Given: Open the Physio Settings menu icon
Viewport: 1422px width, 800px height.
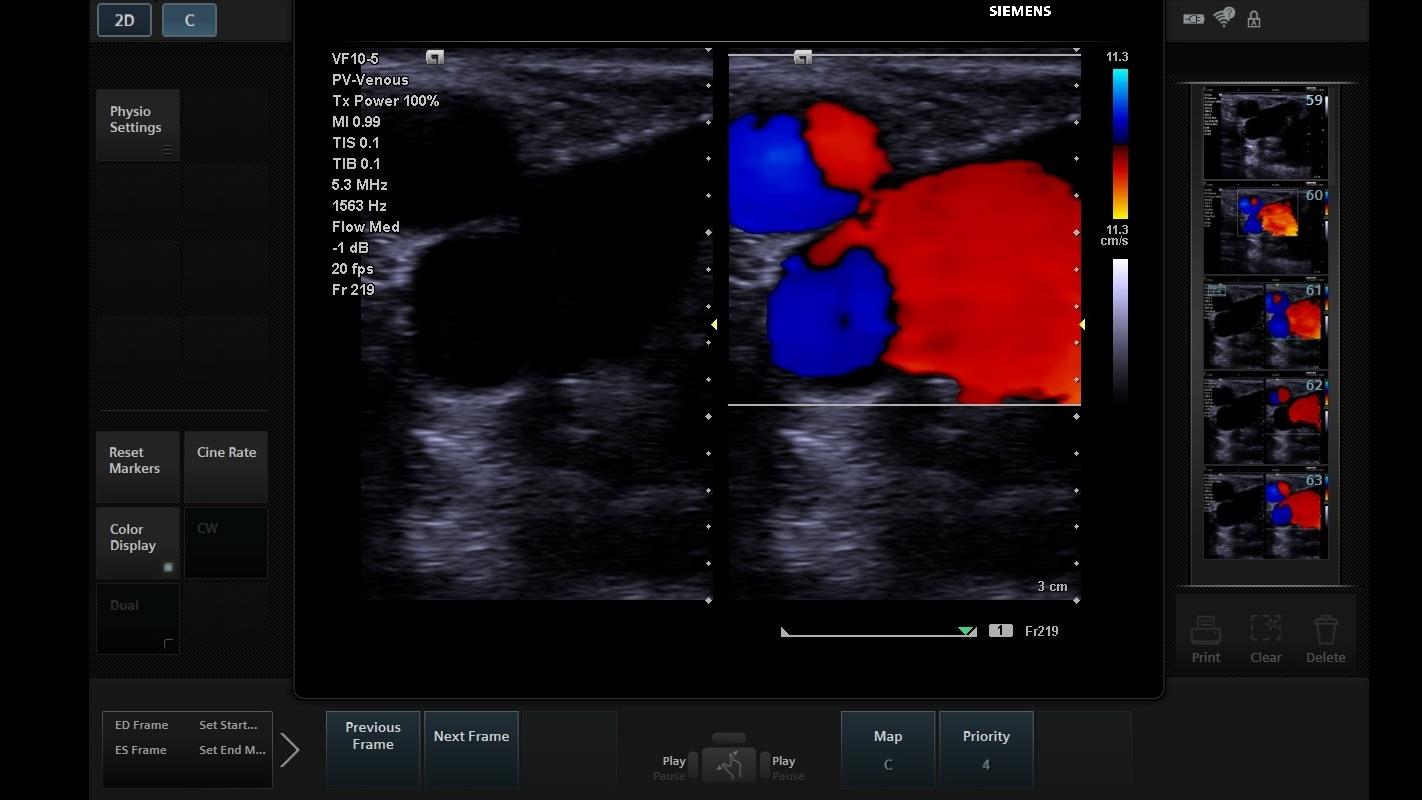Looking at the screenshot, I should tap(167, 148).
